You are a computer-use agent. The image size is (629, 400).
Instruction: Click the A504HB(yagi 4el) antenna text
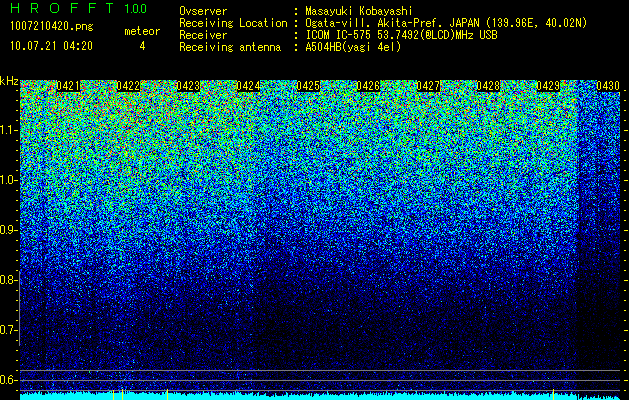click(x=353, y=47)
